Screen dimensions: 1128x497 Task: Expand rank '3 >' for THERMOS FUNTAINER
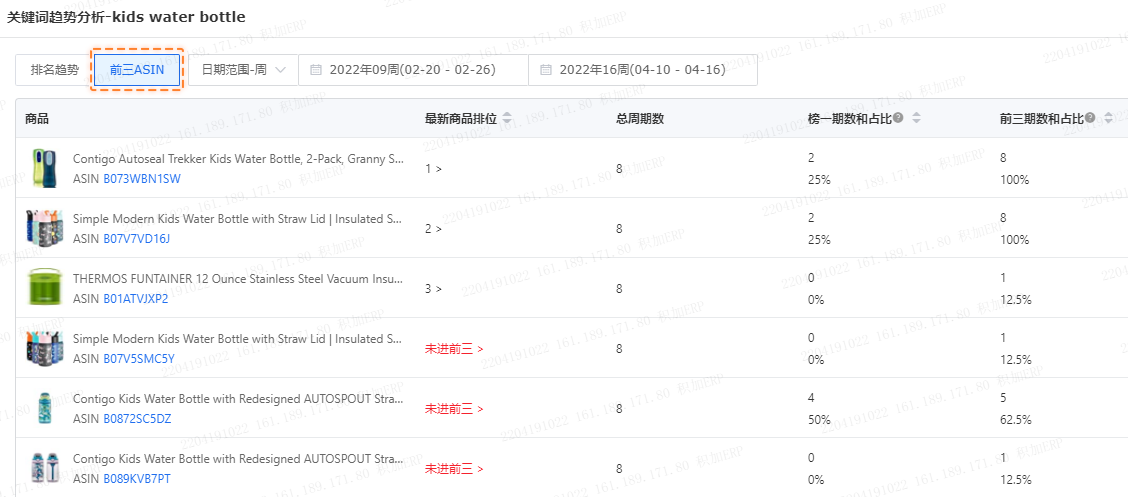coord(433,288)
